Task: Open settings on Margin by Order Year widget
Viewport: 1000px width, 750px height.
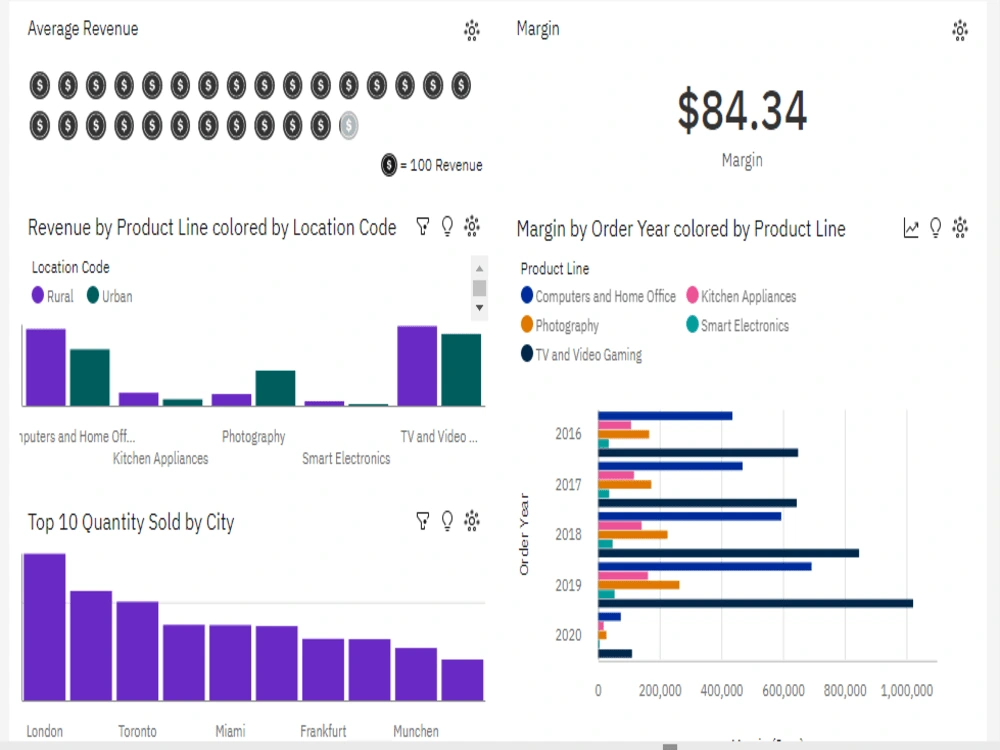Action: pos(960,228)
